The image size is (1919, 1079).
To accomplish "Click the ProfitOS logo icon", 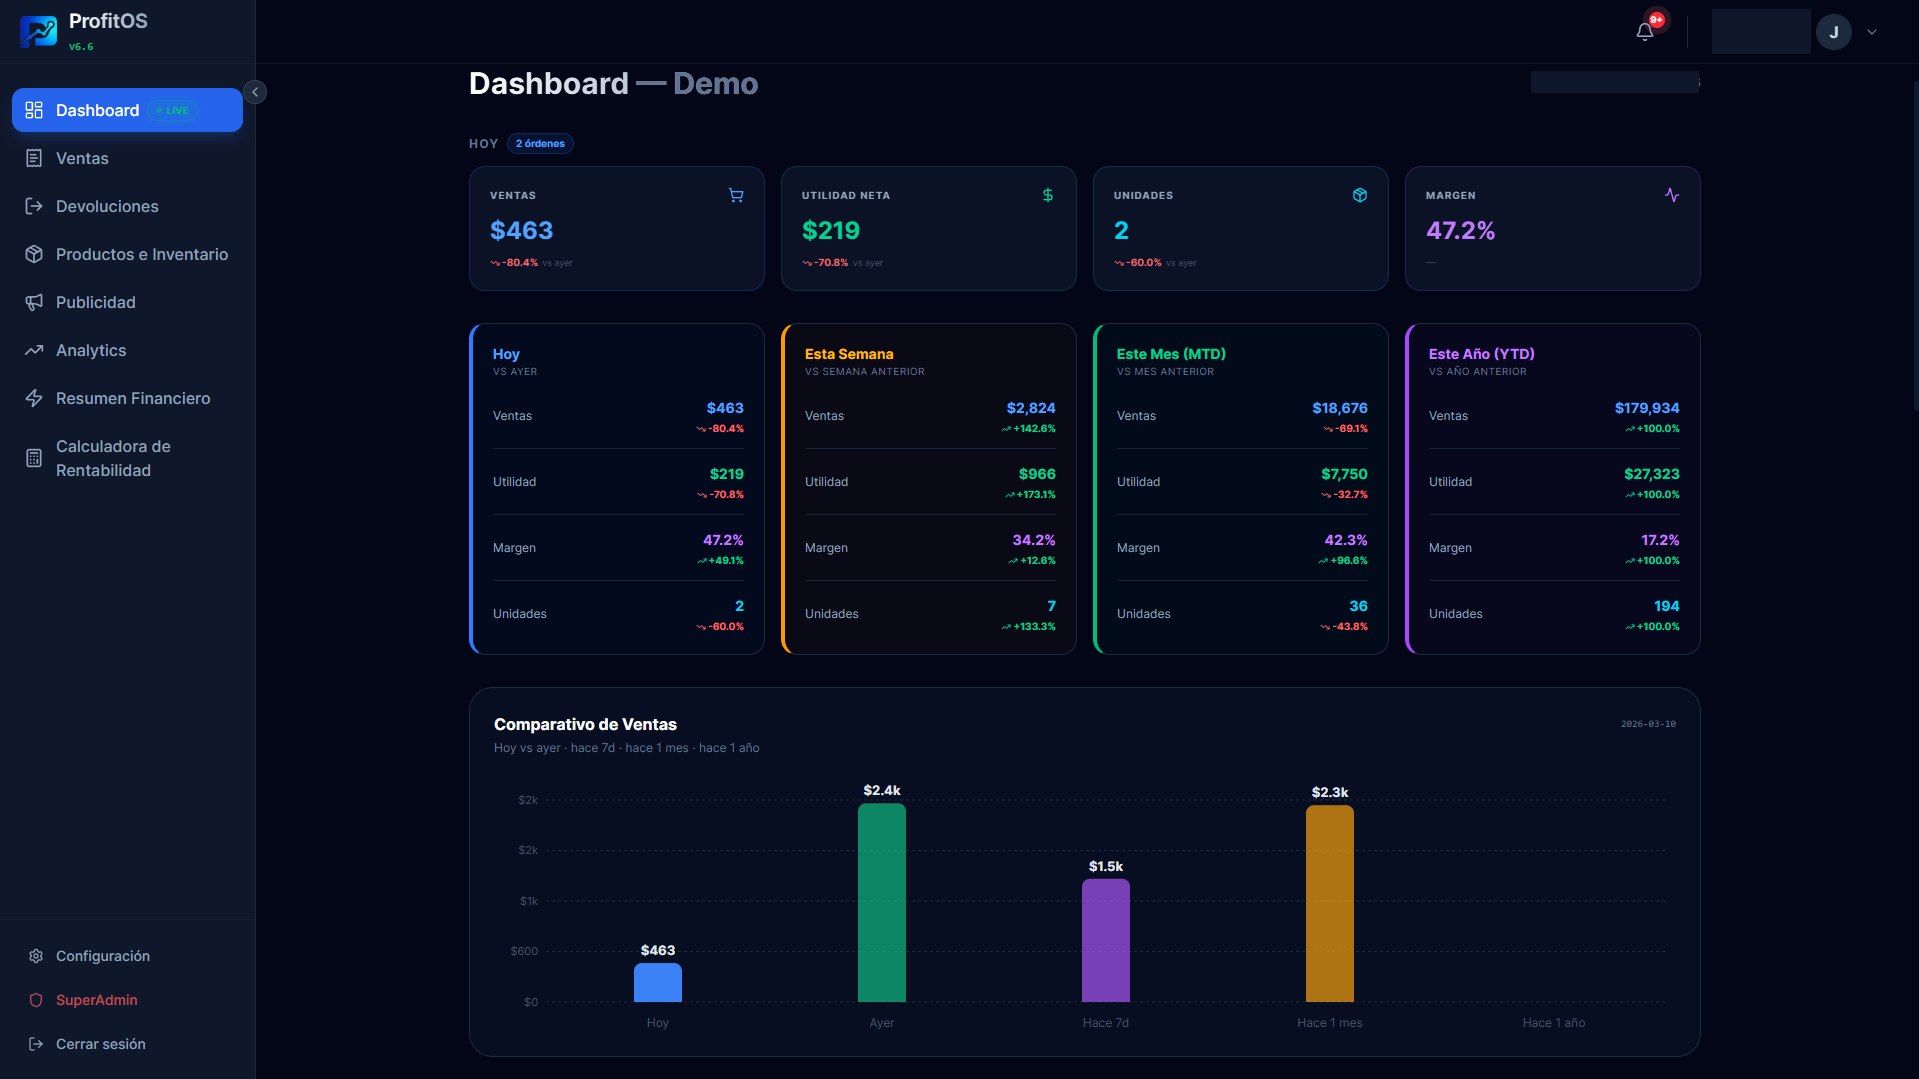I will coord(38,31).
